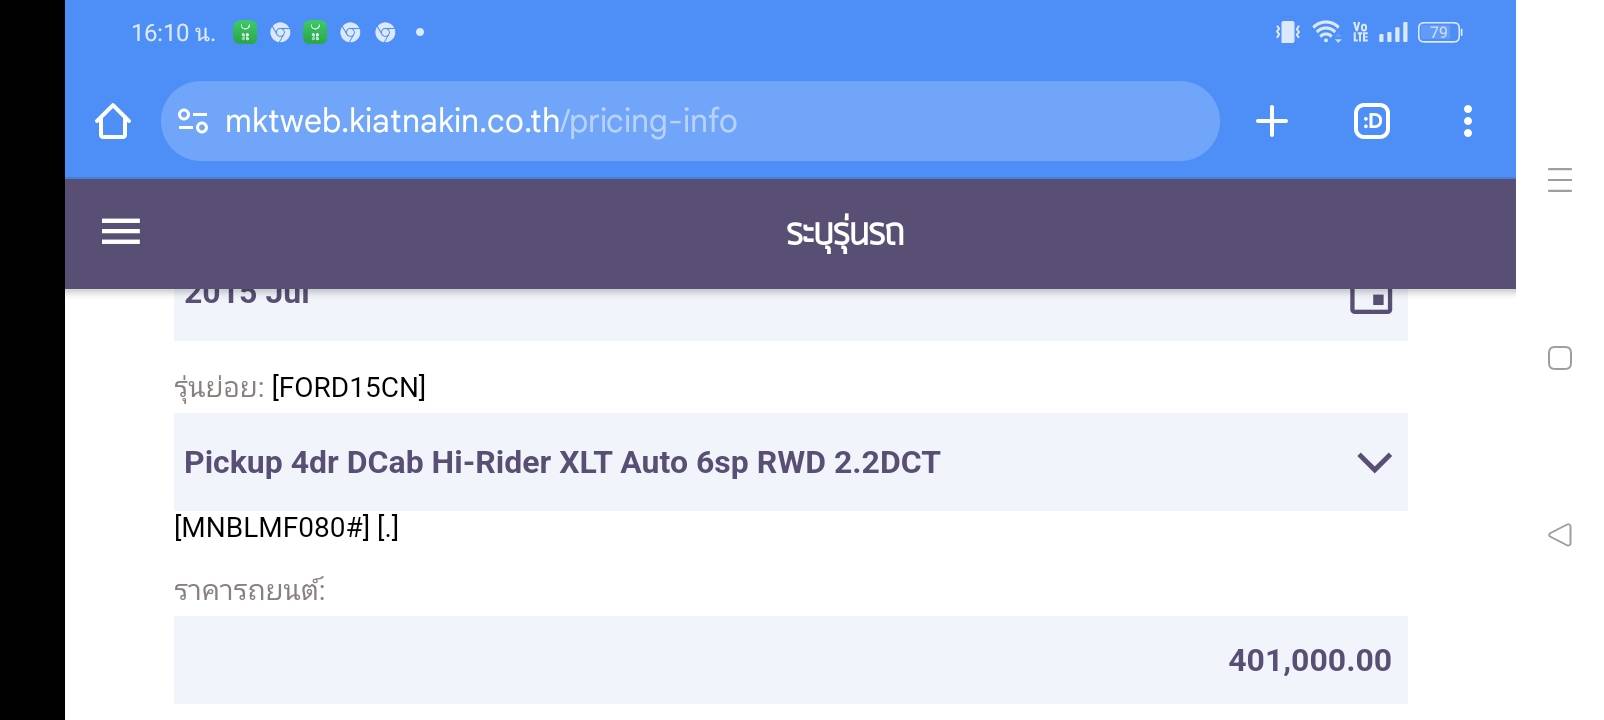Expand the sub-model chevron arrow
The image size is (1604, 720).
pos(1374,462)
